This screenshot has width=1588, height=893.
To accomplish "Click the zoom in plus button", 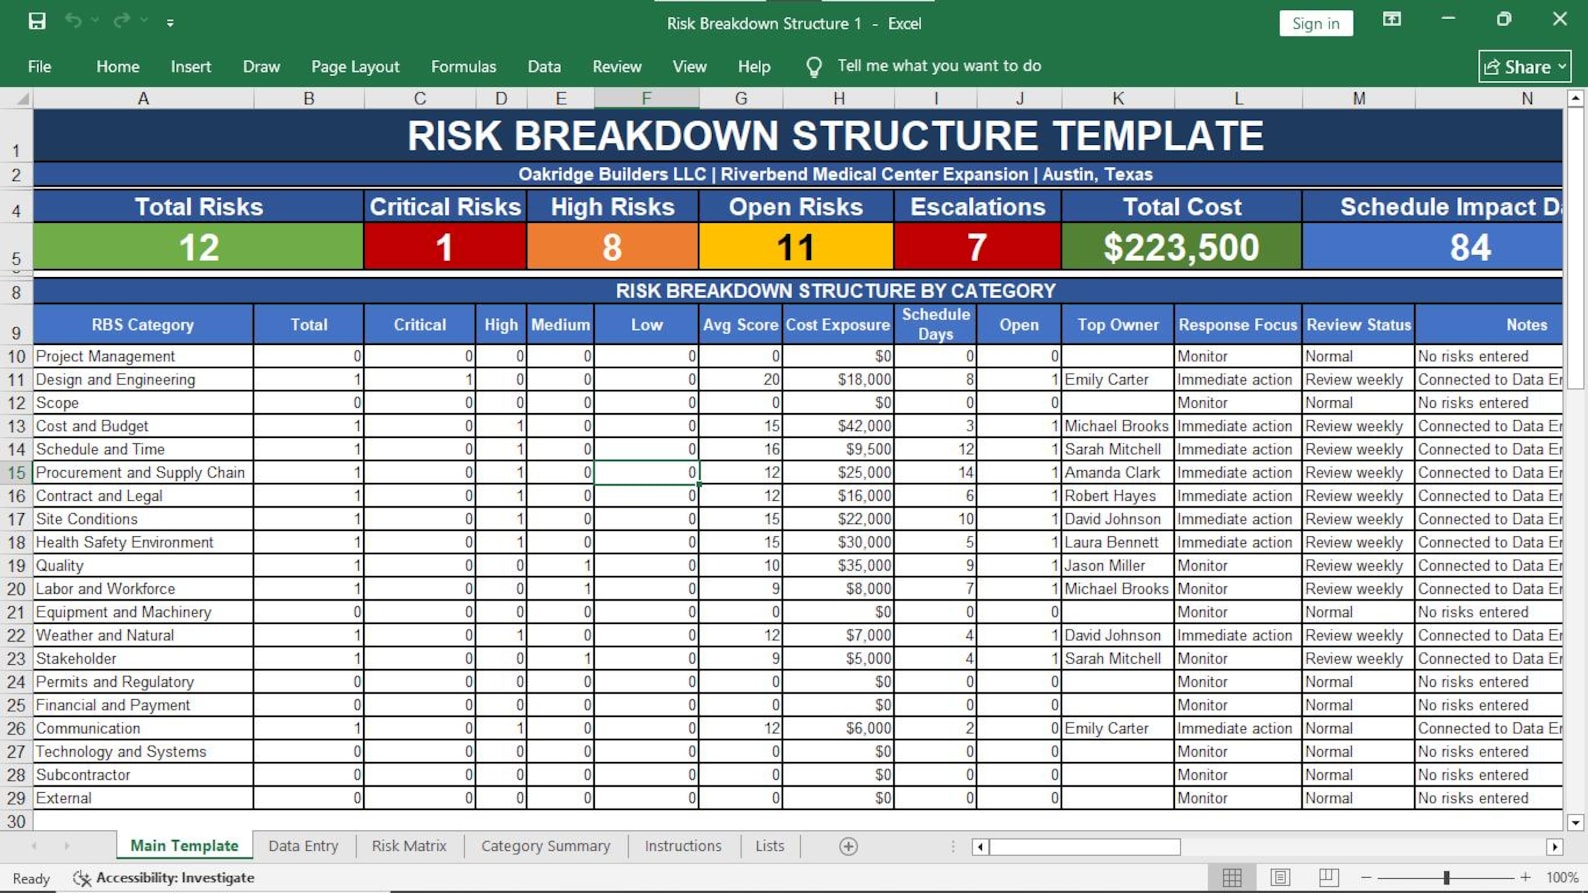I will coord(1525,878).
